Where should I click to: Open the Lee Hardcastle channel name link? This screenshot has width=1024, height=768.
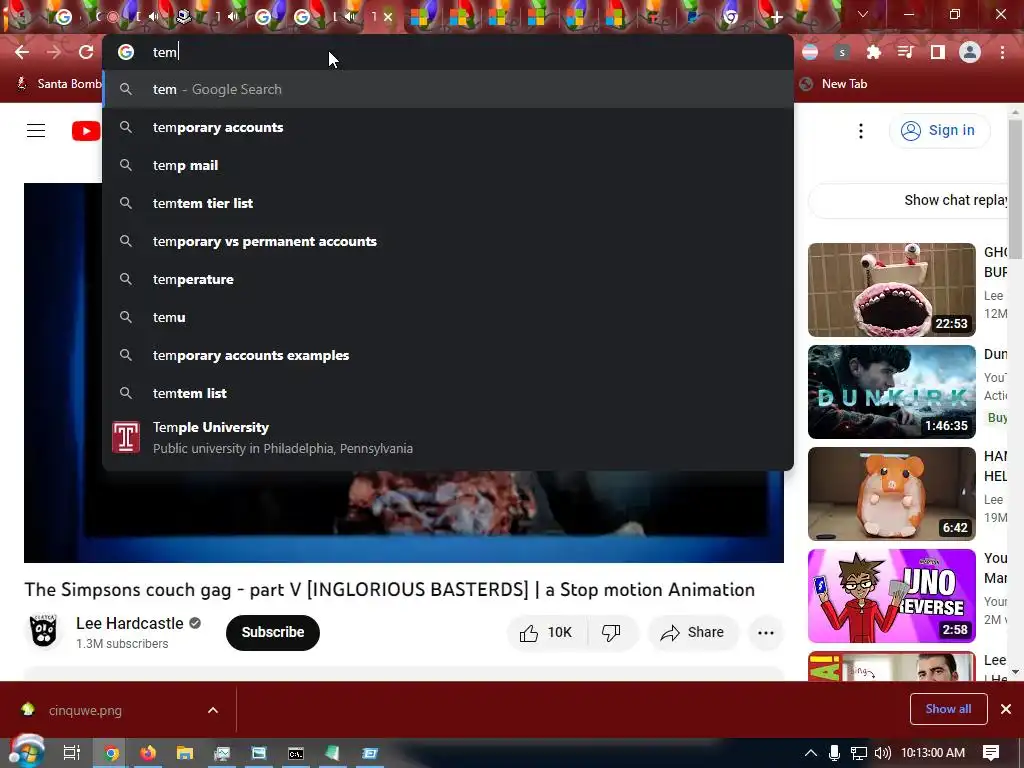pyautogui.click(x=129, y=623)
